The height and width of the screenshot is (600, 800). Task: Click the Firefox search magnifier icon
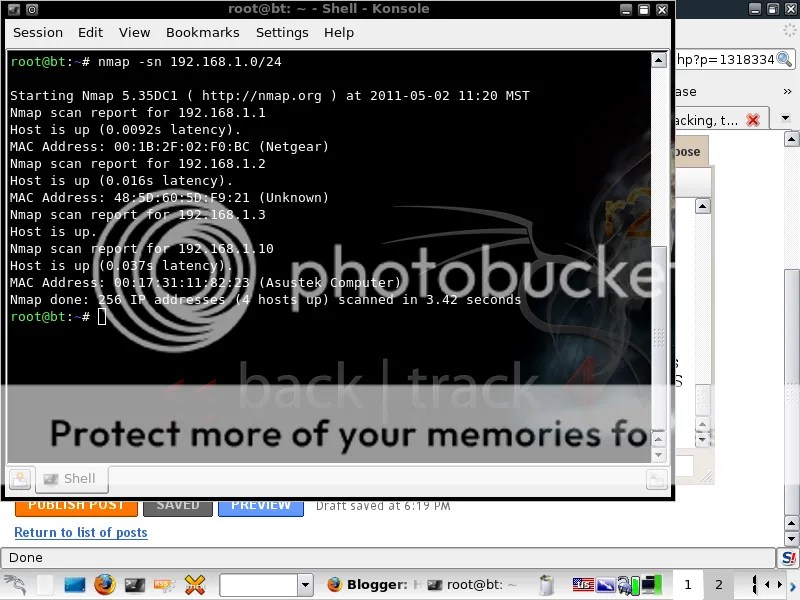tap(785, 60)
